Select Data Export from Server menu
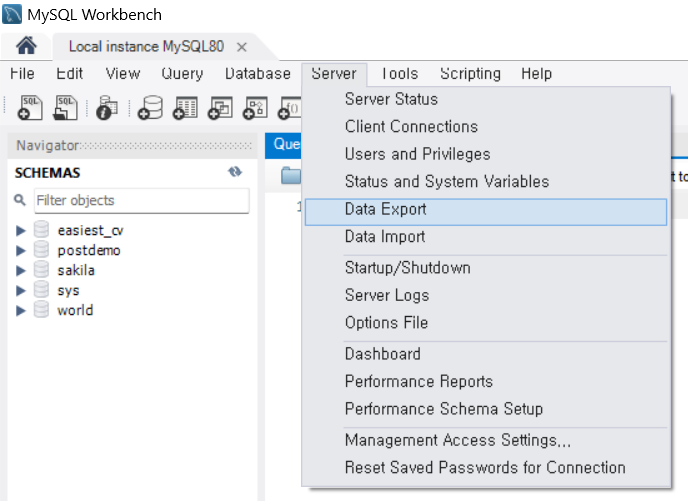Image resolution: width=688 pixels, height=501 pixels. pyautogui.click(x=385, y=210)
